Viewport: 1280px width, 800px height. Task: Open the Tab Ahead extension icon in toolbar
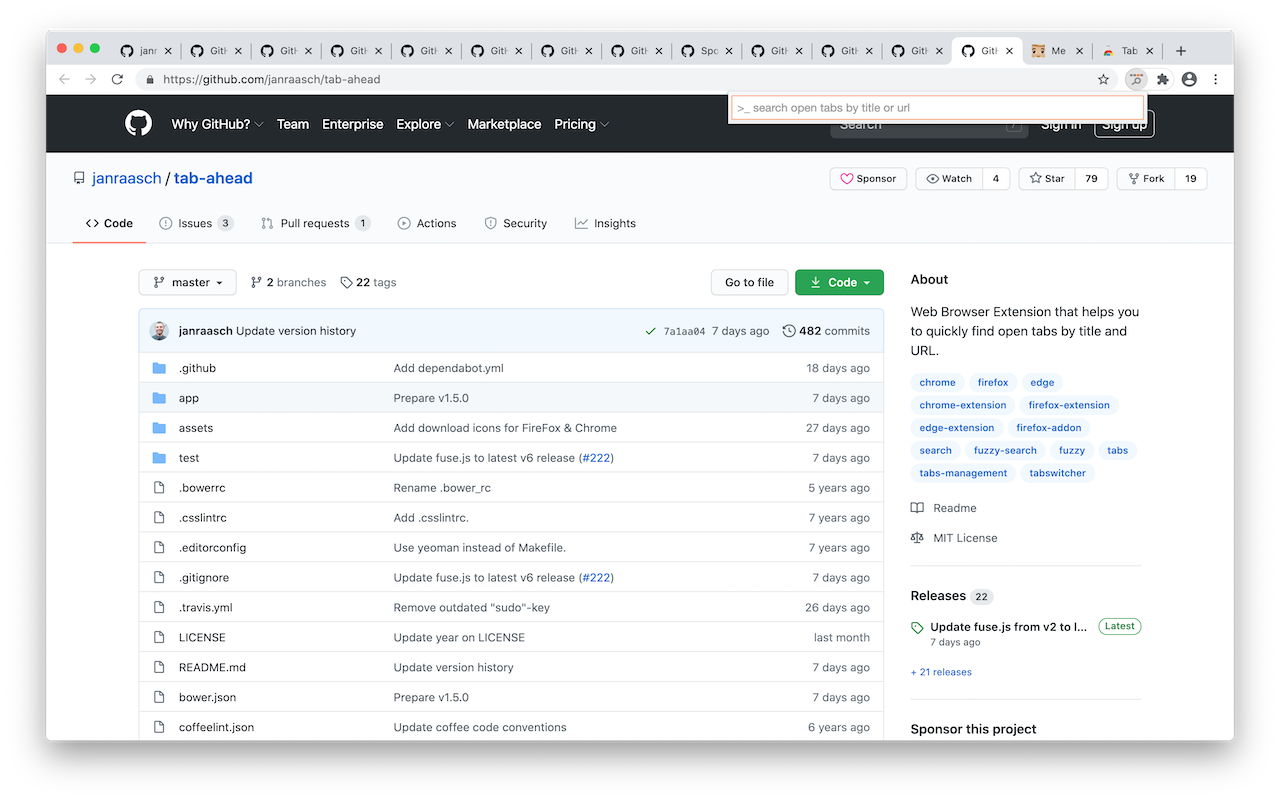pos(1136,79)
